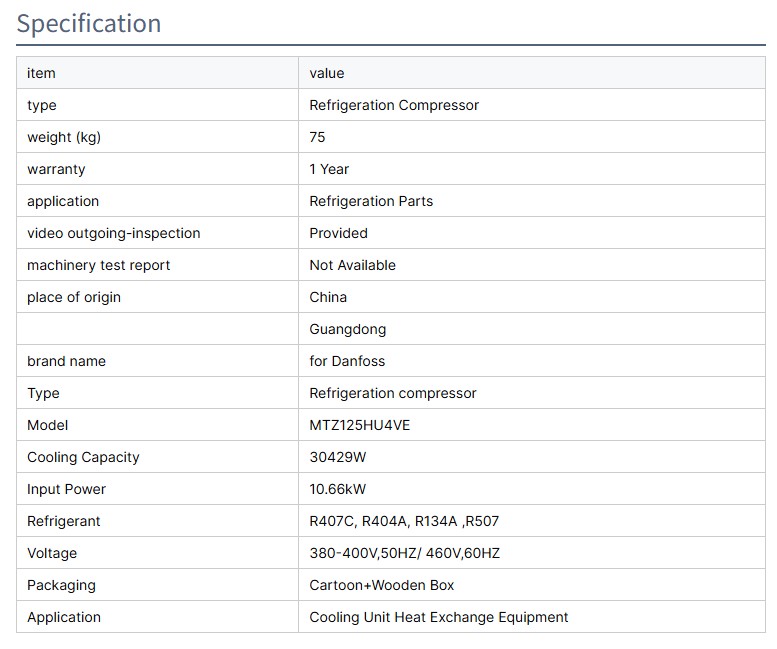
Task: Click the Specification heading
Action: (x=89, y=24)
